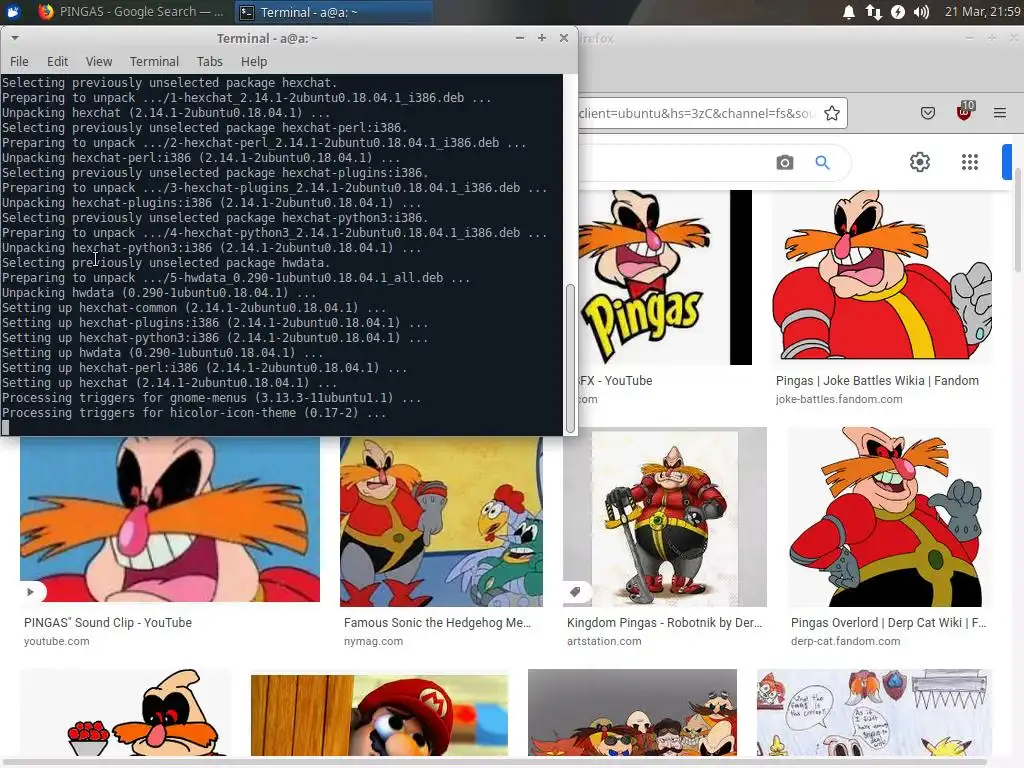Click the Google search magnifier icon
The width and height of the screenshot is (1024, 768).
coord(822,163)
